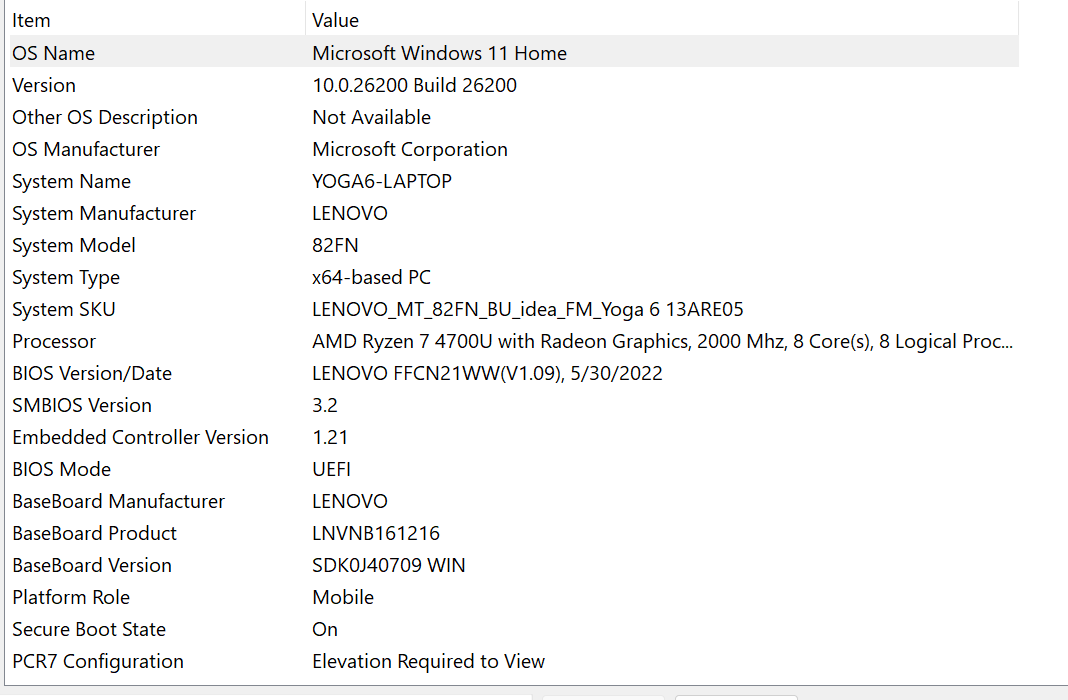Click the BIOS Version/Date row
The image size is (1068, 700).
[x=92, y=373]
